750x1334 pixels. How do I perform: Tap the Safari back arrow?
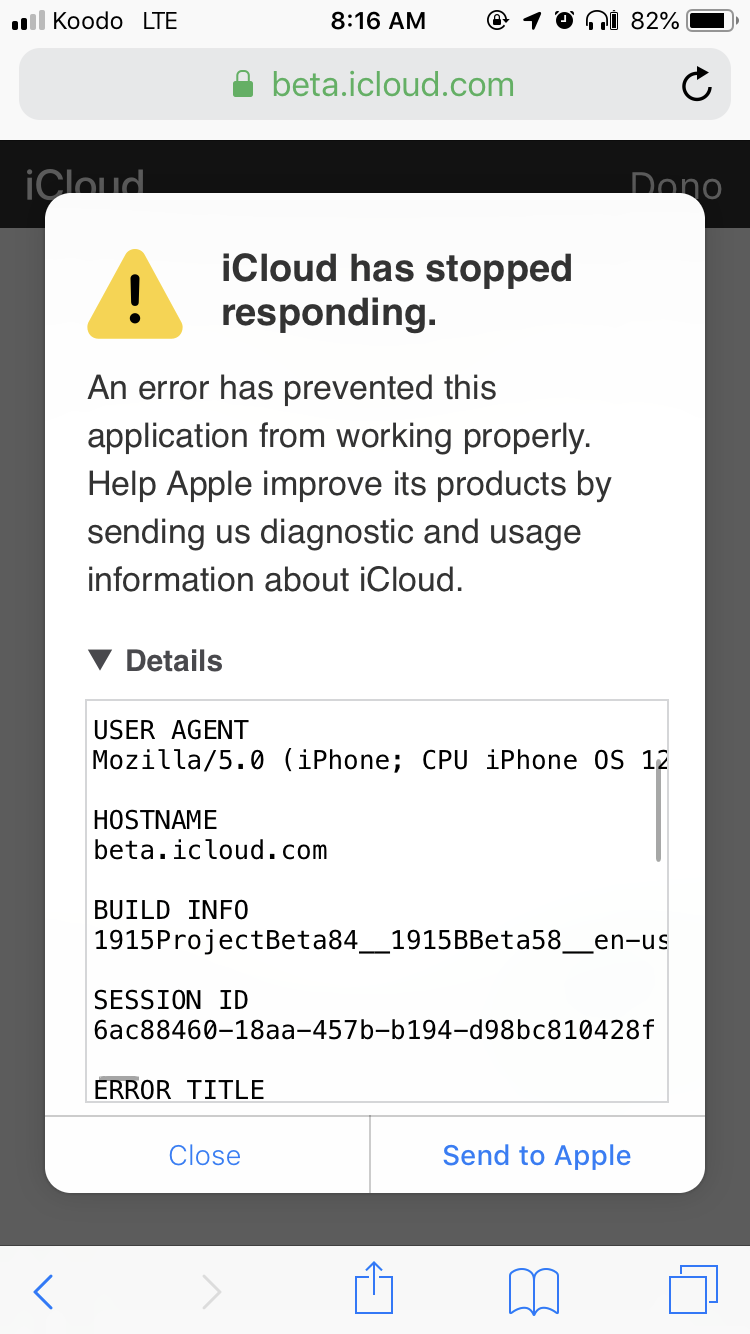43,1291
